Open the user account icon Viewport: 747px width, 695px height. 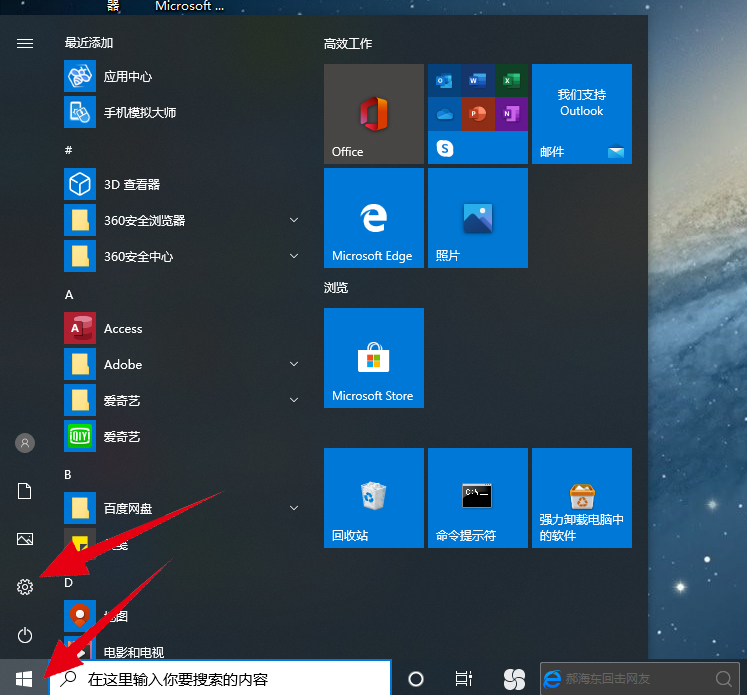pyautogui.click(x=25, y=443)
